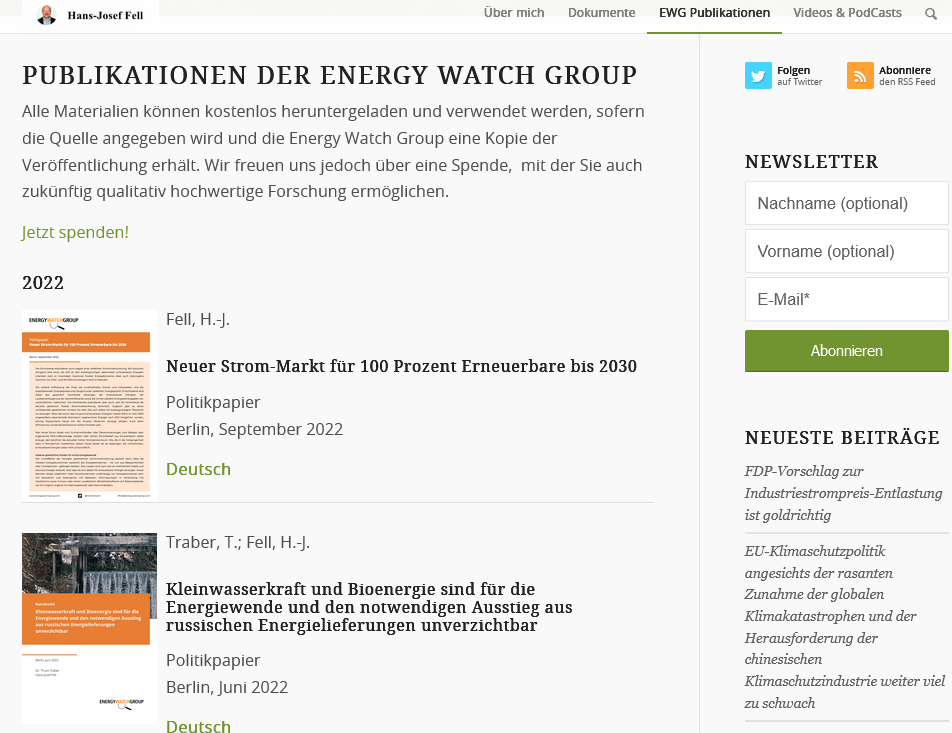Open Kleinwasserkraft und Bioenergie cover thumbnail
Image resolution: width=952 pixels, height=733 pixels.
89,628
